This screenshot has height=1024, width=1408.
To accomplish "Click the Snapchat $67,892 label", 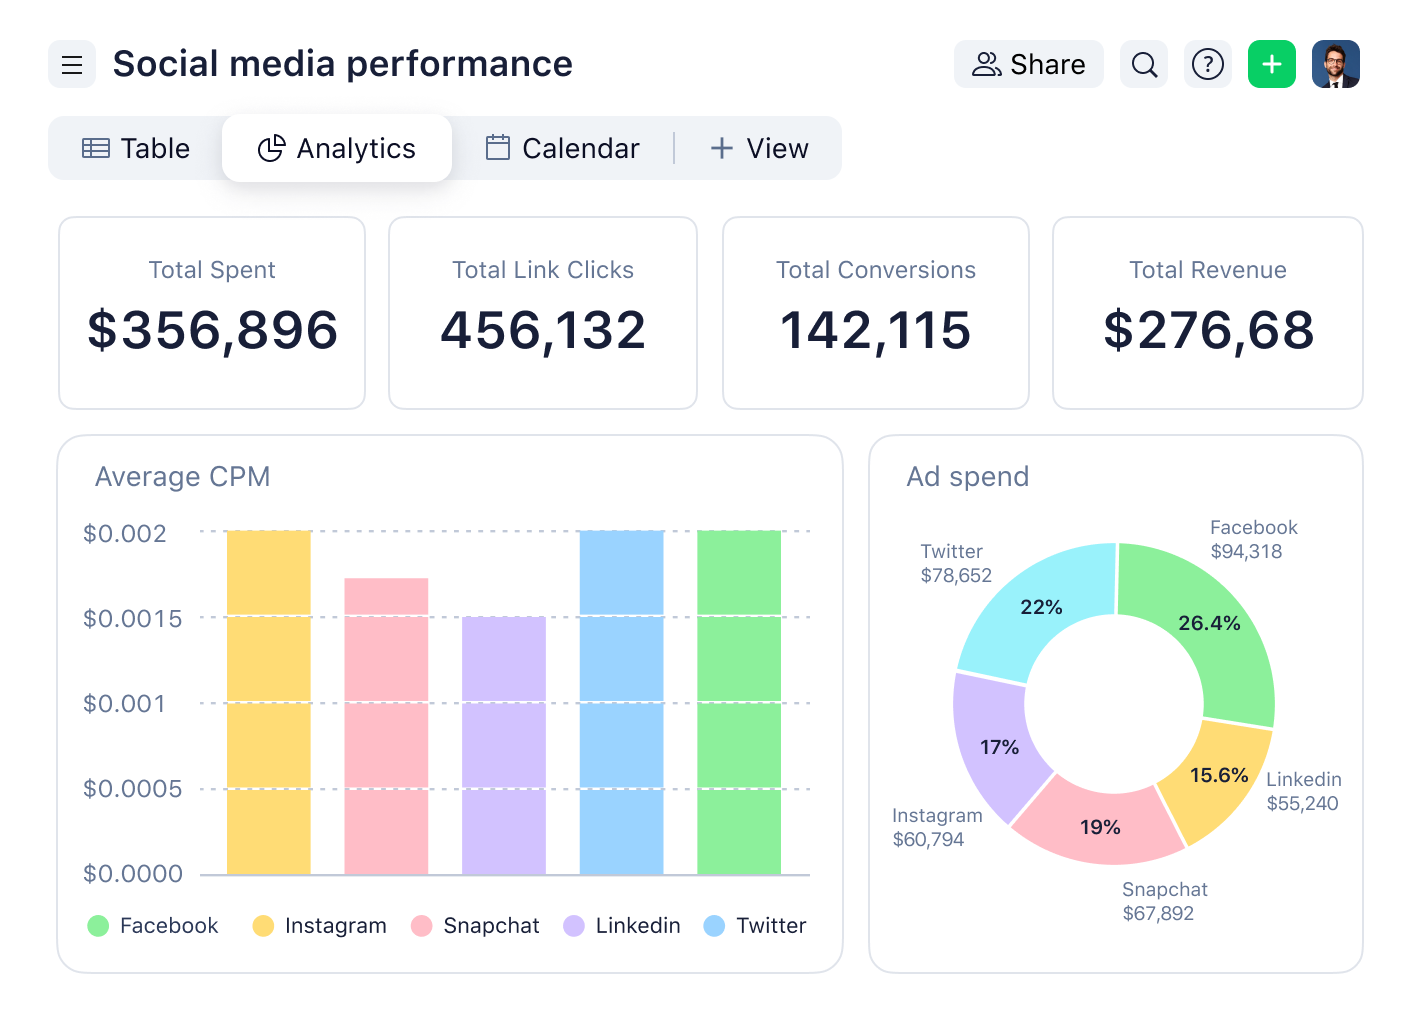I will [x=1164, y=902].
